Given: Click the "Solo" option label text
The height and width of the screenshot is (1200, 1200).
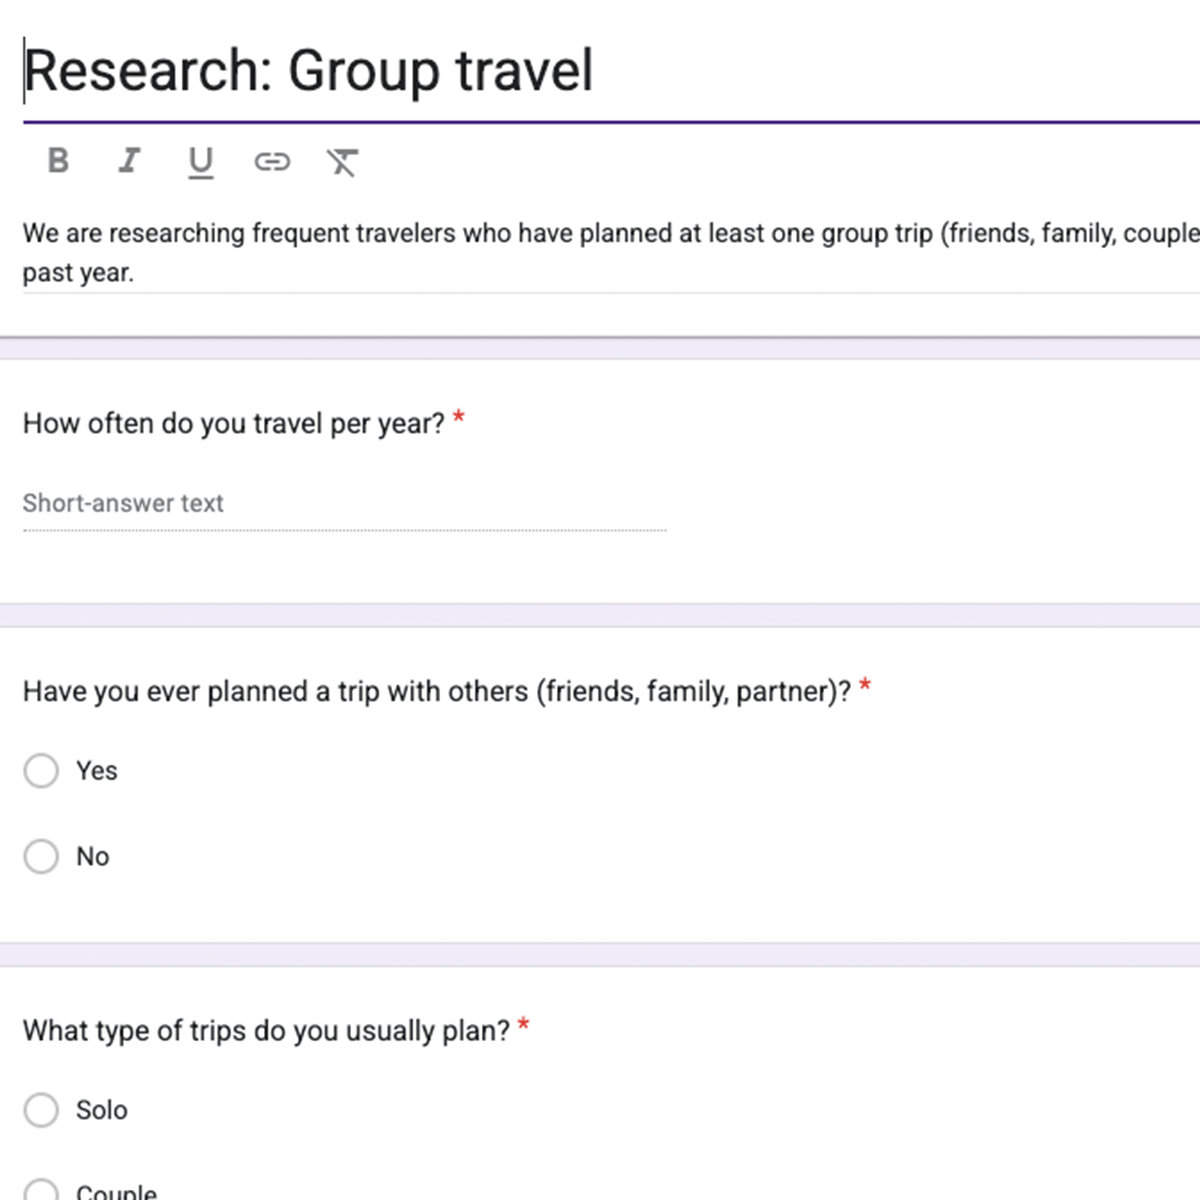Looking at the screenshot, I should tap(101, 1110).
